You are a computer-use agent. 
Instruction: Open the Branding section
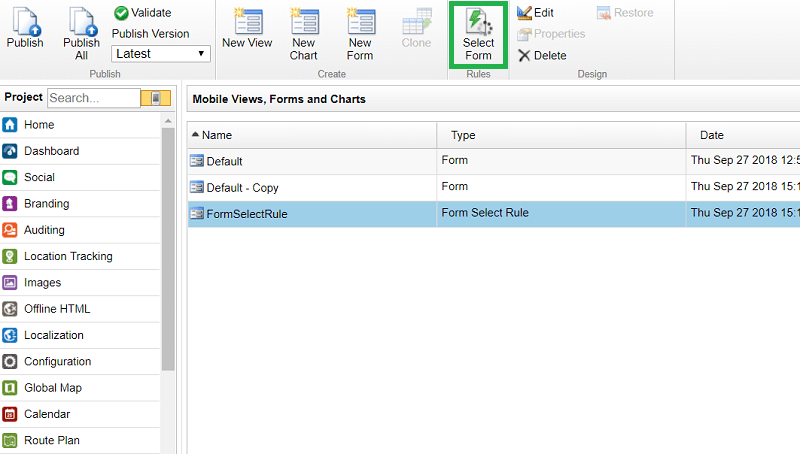point(80,204)
